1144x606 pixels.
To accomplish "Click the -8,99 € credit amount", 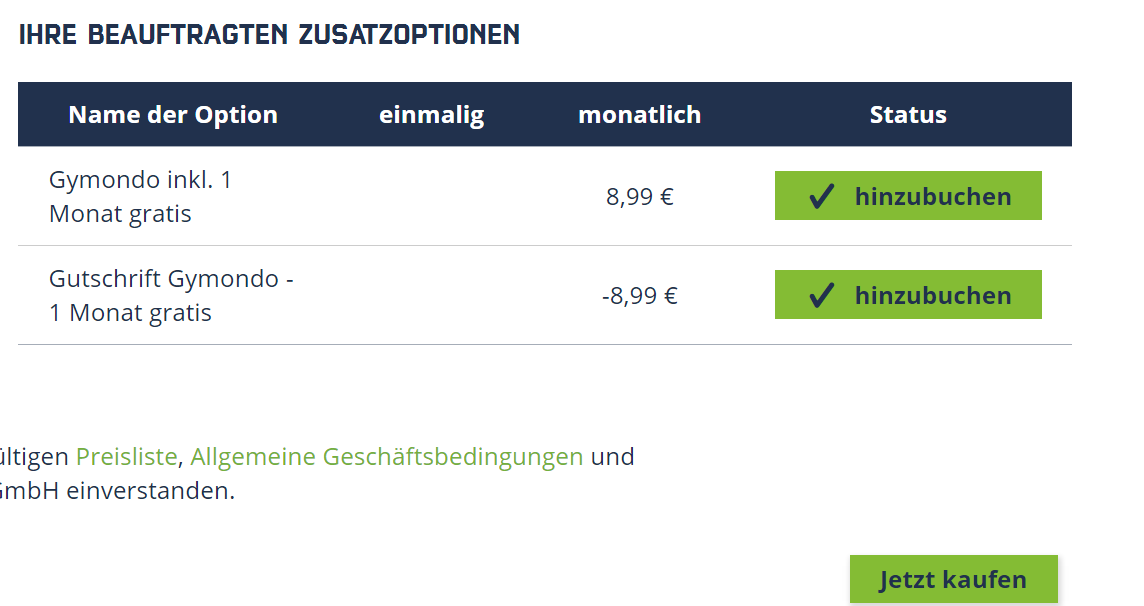I will tap(640, 296).
